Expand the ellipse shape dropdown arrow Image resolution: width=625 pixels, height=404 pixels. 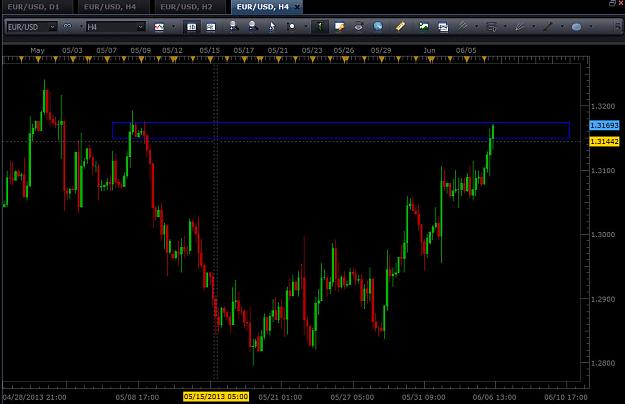(591, 27)
